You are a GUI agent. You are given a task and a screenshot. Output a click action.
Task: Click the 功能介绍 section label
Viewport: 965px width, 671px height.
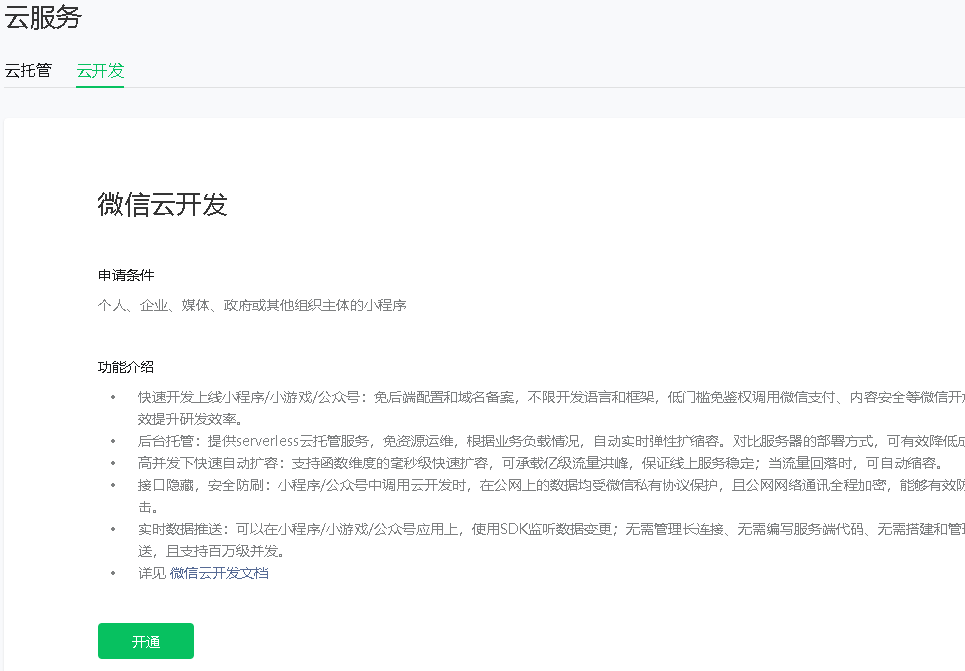pyautogui.click(x=126, y=368)
